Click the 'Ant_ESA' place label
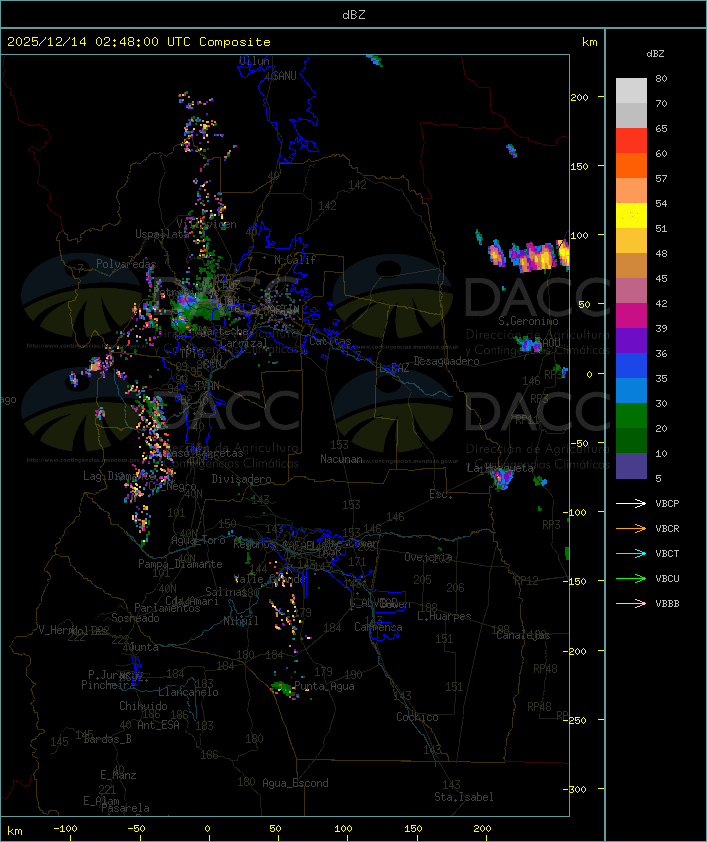This screenshot has height=842, width=707. [x=158, y=725]
